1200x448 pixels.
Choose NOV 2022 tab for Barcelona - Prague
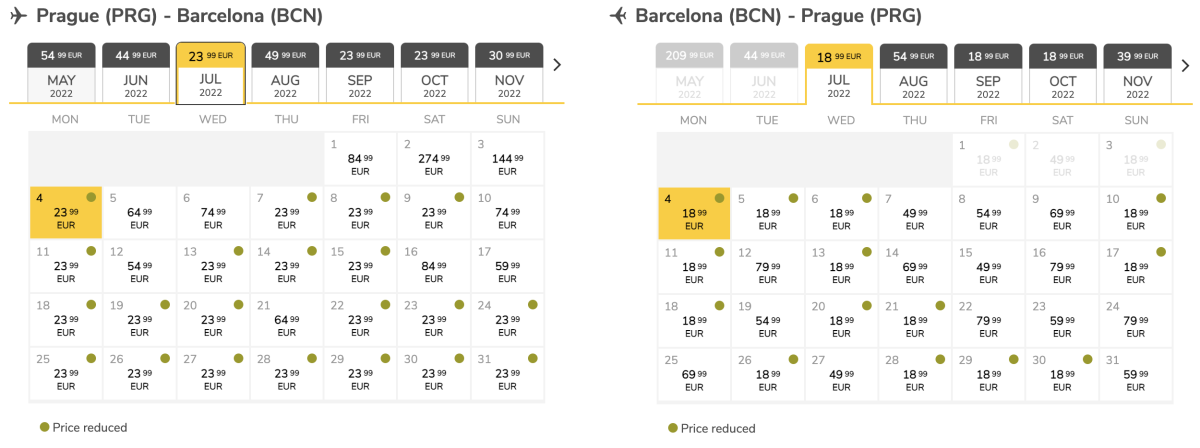click(x=1137, y=74)
